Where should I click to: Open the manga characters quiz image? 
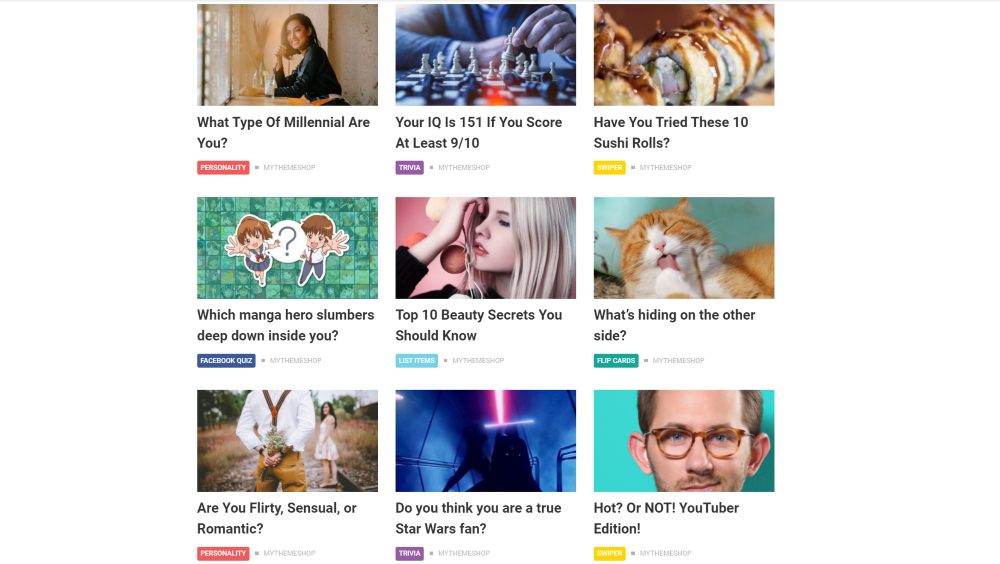[x=287, y=248]
